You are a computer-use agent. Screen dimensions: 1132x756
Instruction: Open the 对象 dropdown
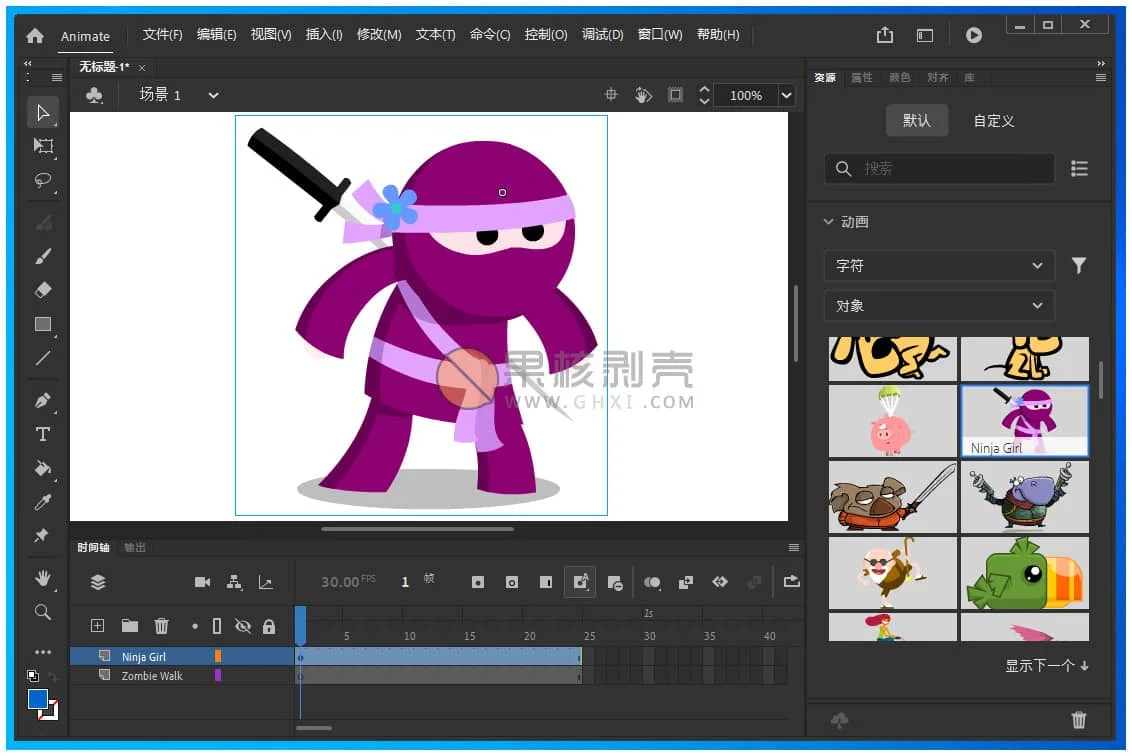click(x=939, y=305)
